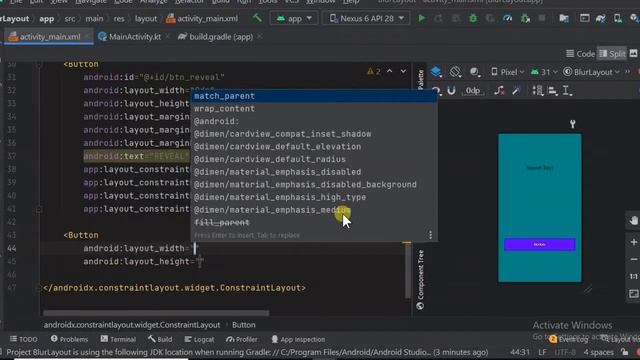
Task: Click Clear All Constraints icon
Action: pyautogui.click(x=499, y=90)
